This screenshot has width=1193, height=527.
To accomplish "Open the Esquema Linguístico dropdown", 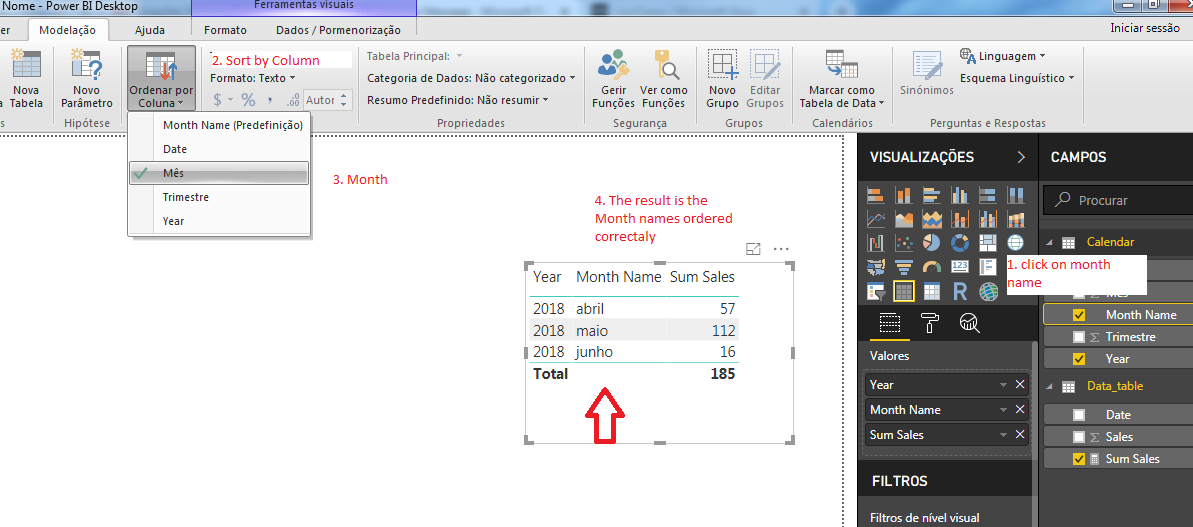I will pos(1017,78).
